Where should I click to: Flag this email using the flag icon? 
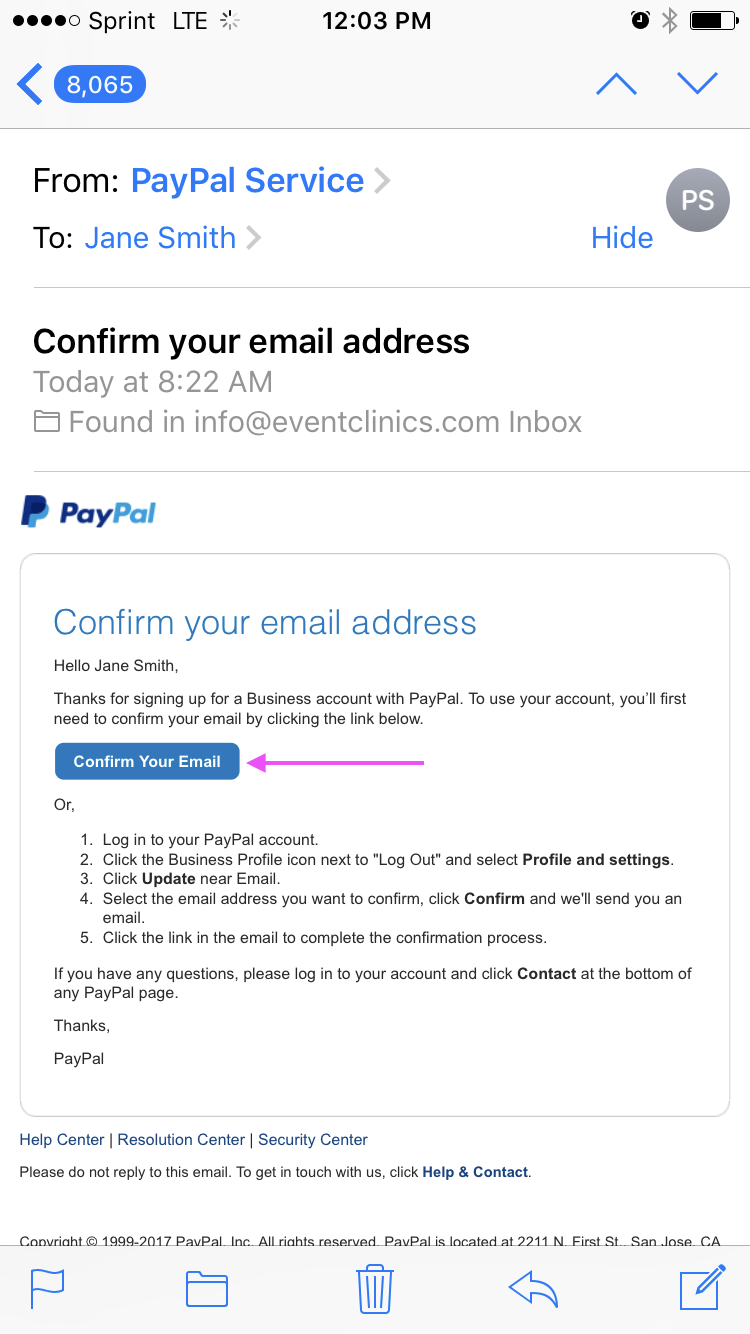tap(47, 1289)
